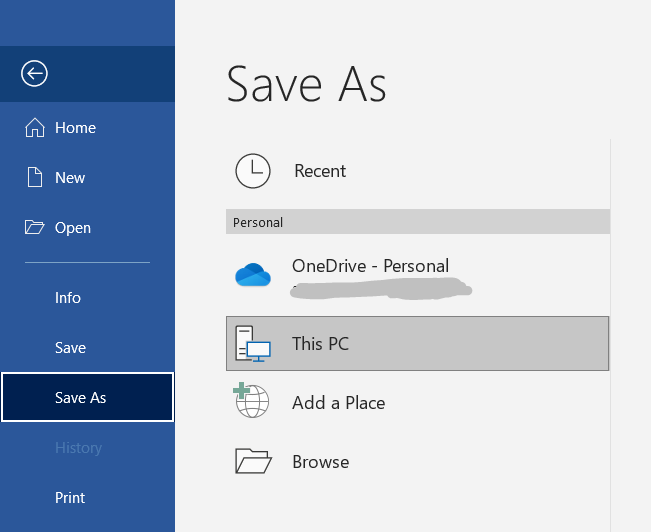Image resolution: width=651 pixels, height=532 pixels.
Task: Click the Recent clock icon
Action: pos(252,171)
